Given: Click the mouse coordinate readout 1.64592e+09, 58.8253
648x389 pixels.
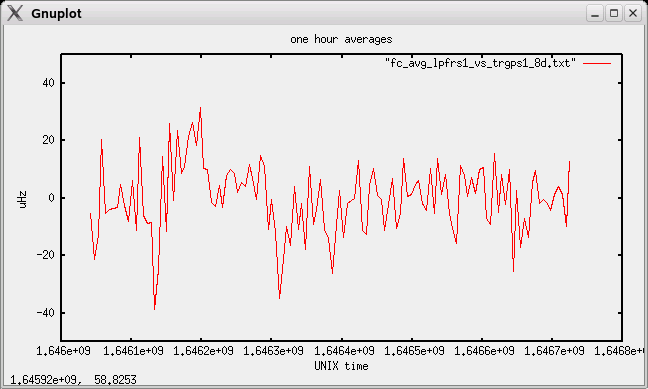Looking at the screenshot, I should click(x=73, y=380).
